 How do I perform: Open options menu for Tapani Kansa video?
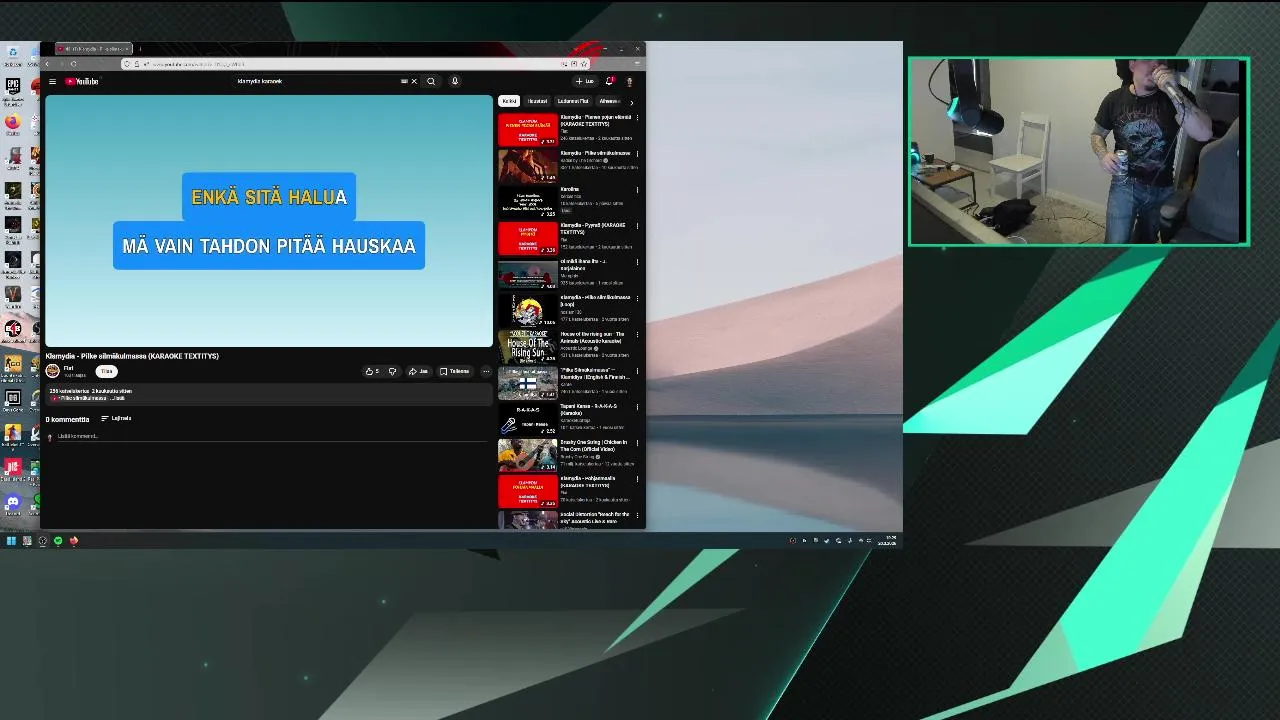click(637, 407)
